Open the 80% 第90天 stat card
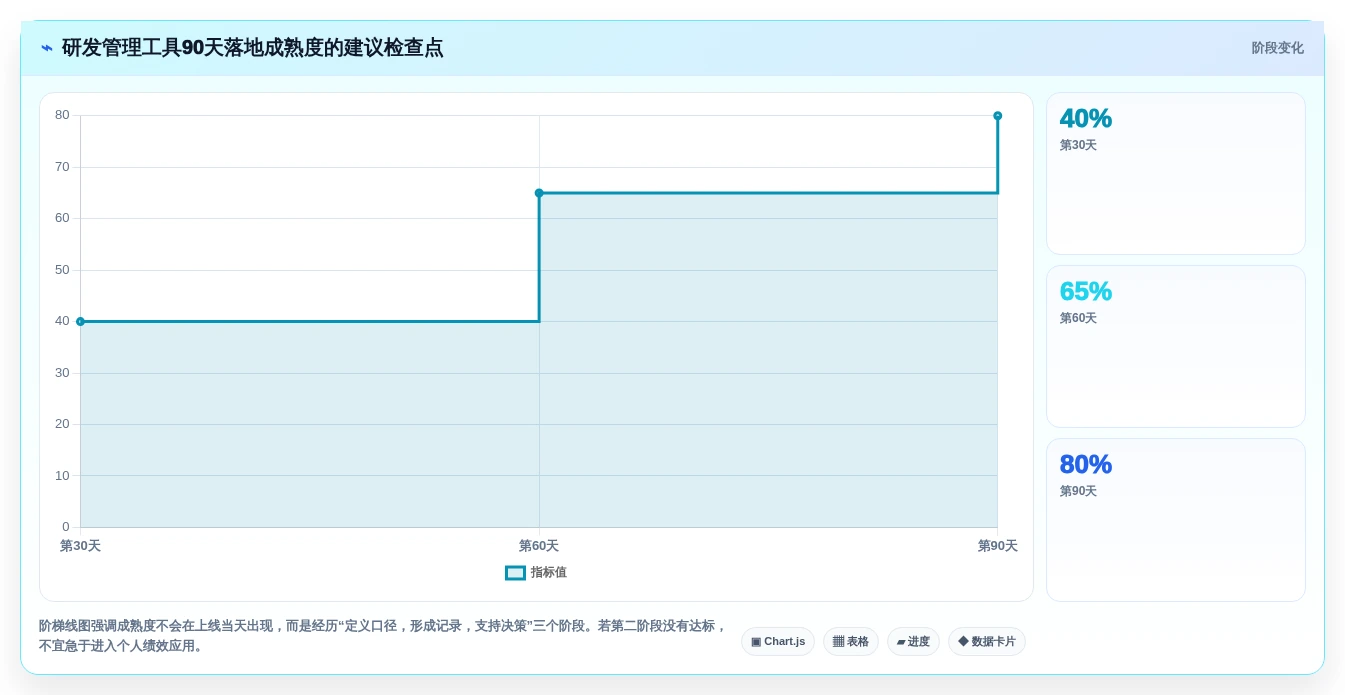Viewport: 1345px width, 695px height. pyautogui.click(x=1175, y=519)
